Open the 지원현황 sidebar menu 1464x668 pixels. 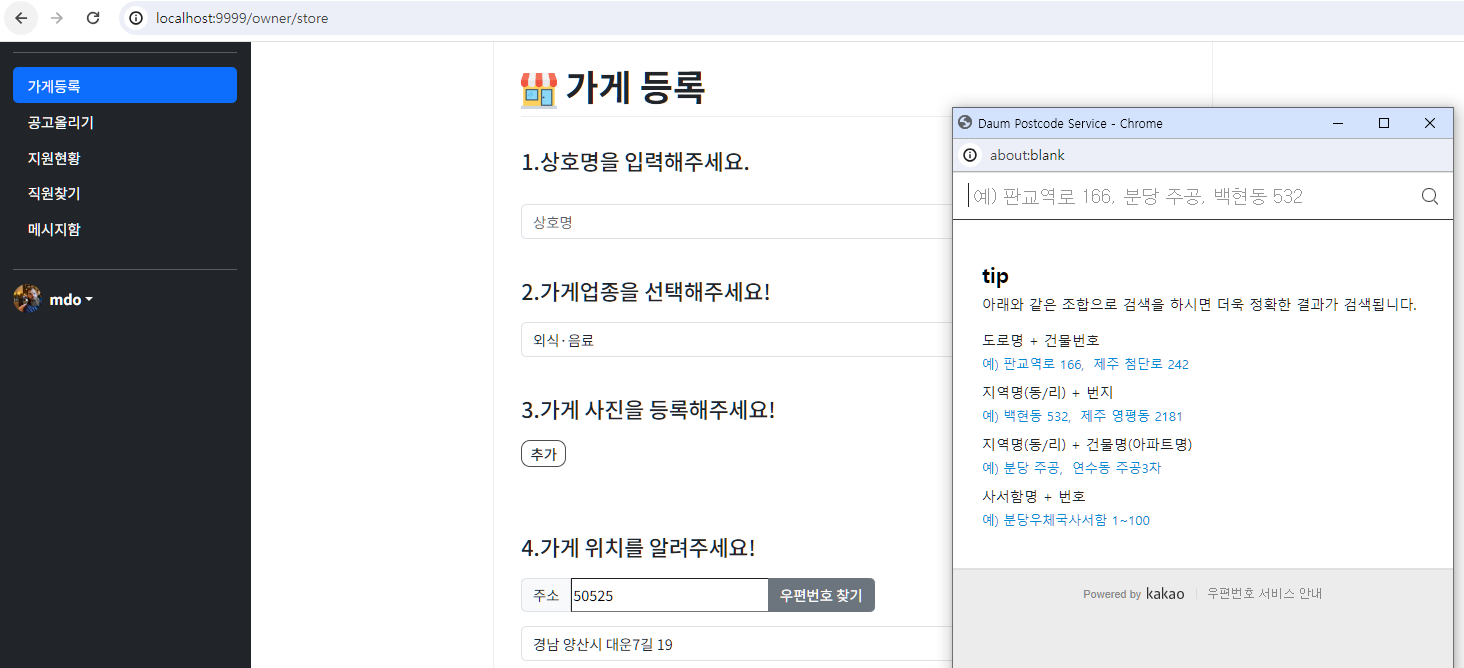125,158
